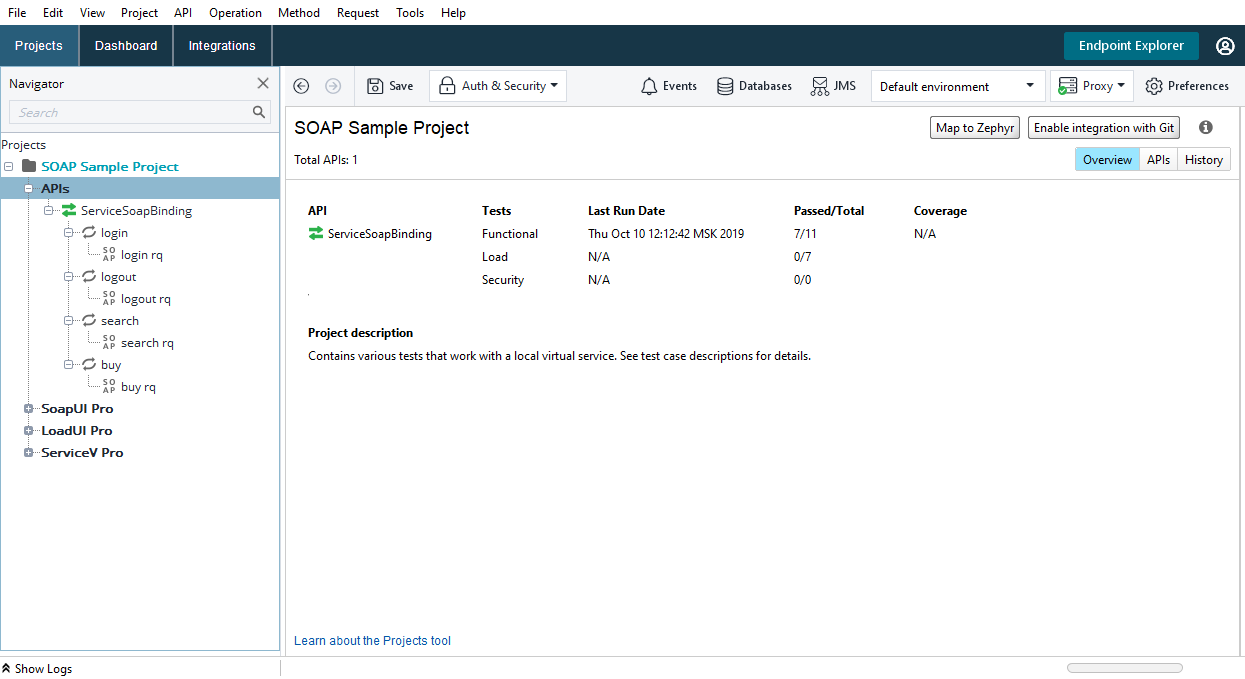Select the login rq request in tree
This screenshot has height=679, width=1245.
click(142, 255)
